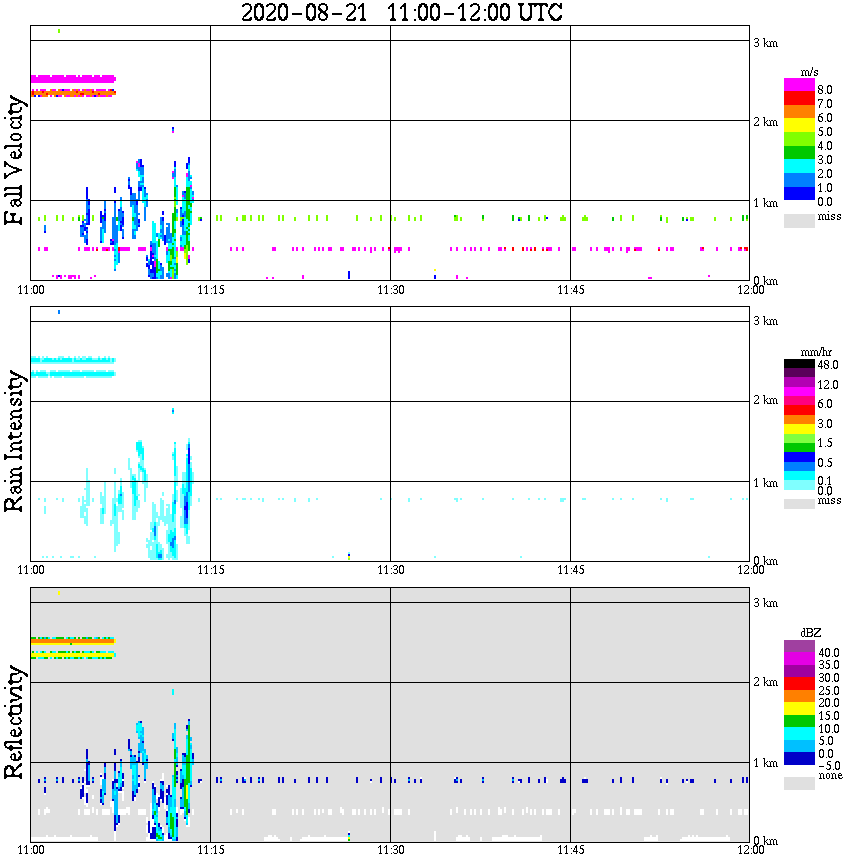Pick the gray "miss" swatch in fall velocity legend
Image resolution: width=850 pixels, height=868 pixels.
799,221
